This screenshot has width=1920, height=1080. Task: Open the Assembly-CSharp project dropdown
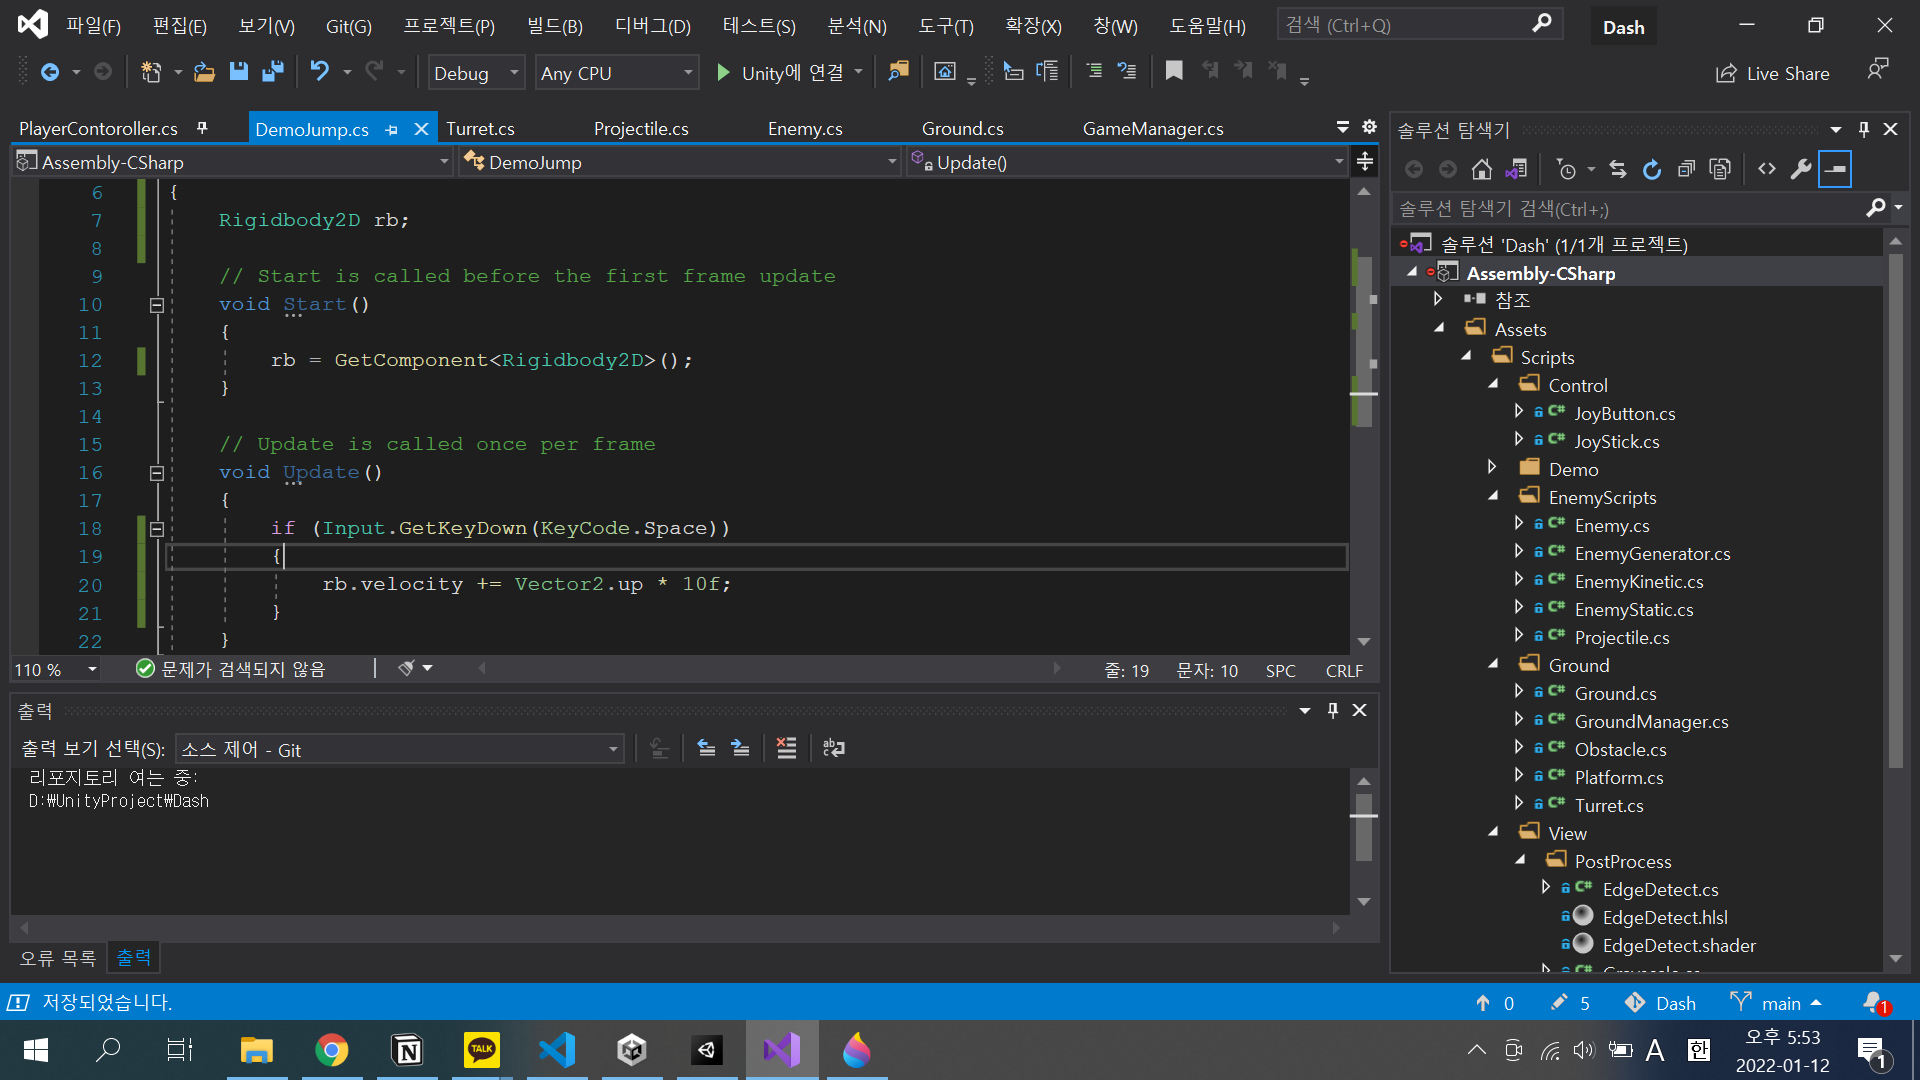point(234,162)
